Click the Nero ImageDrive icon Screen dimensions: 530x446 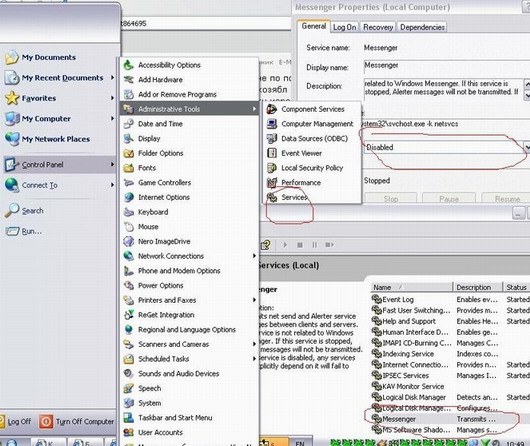(128, 241)
